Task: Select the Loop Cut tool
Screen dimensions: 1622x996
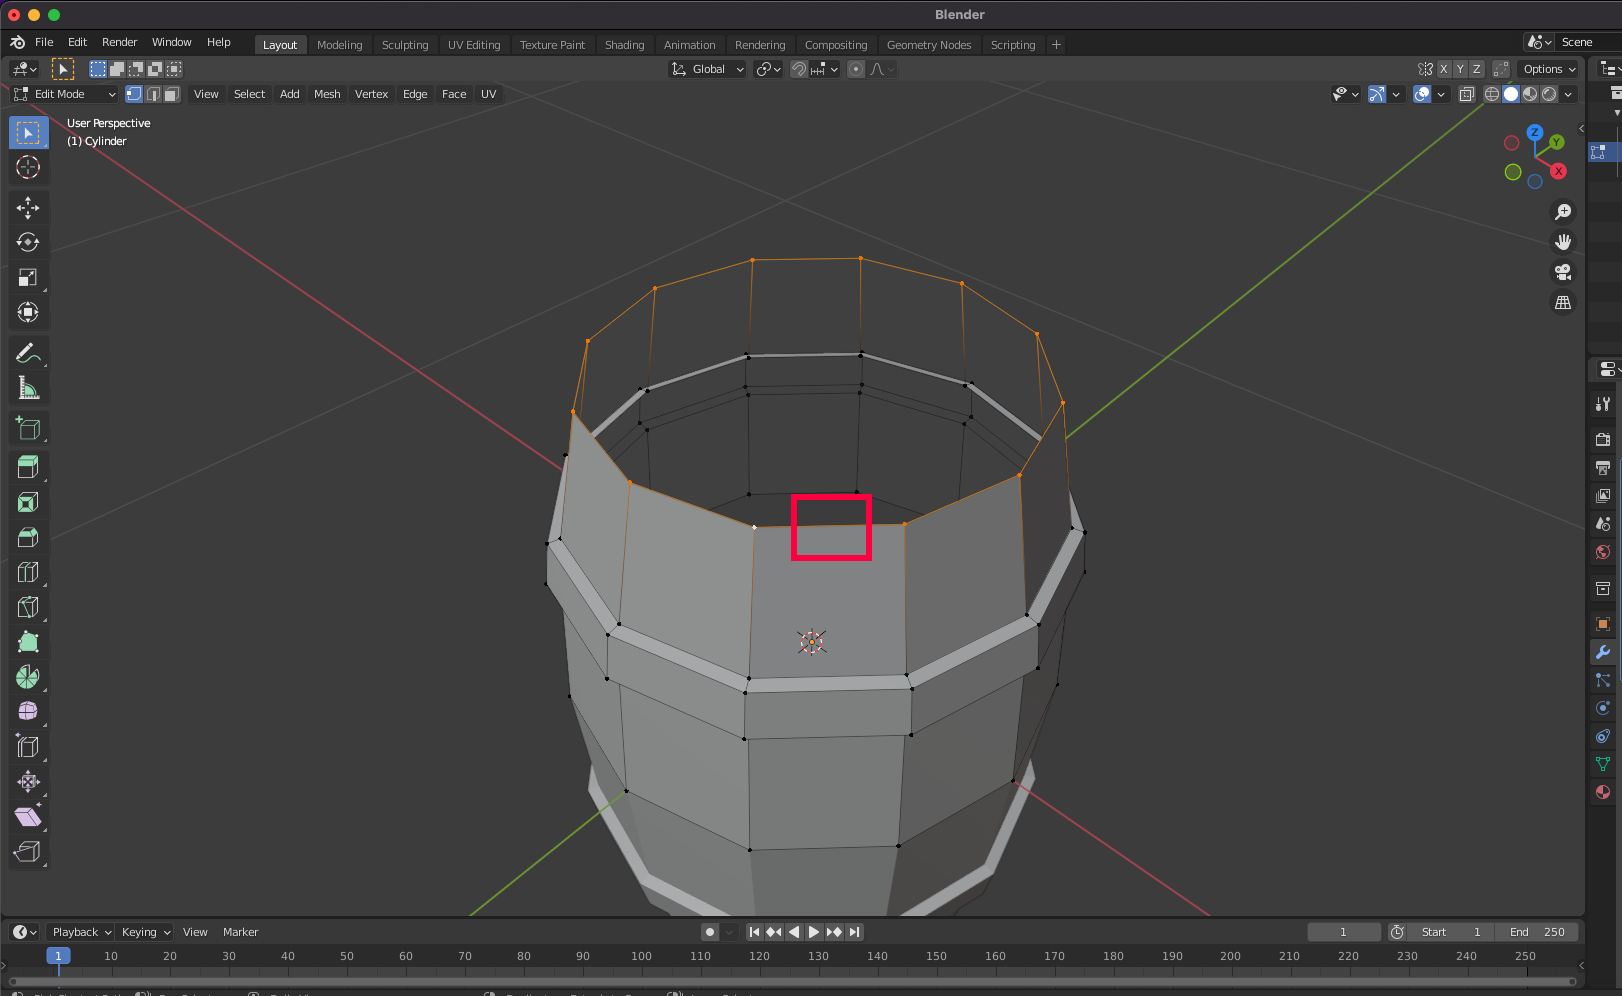Action: [x=28, y=572]
